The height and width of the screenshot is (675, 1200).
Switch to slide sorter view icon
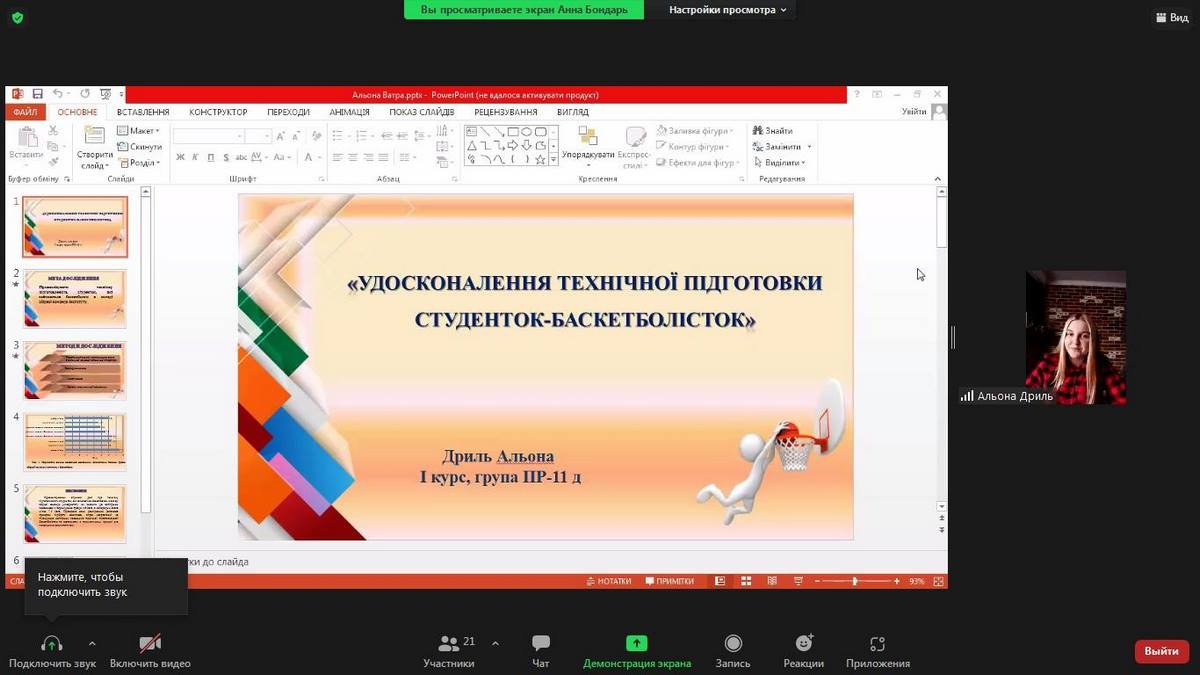745,581
